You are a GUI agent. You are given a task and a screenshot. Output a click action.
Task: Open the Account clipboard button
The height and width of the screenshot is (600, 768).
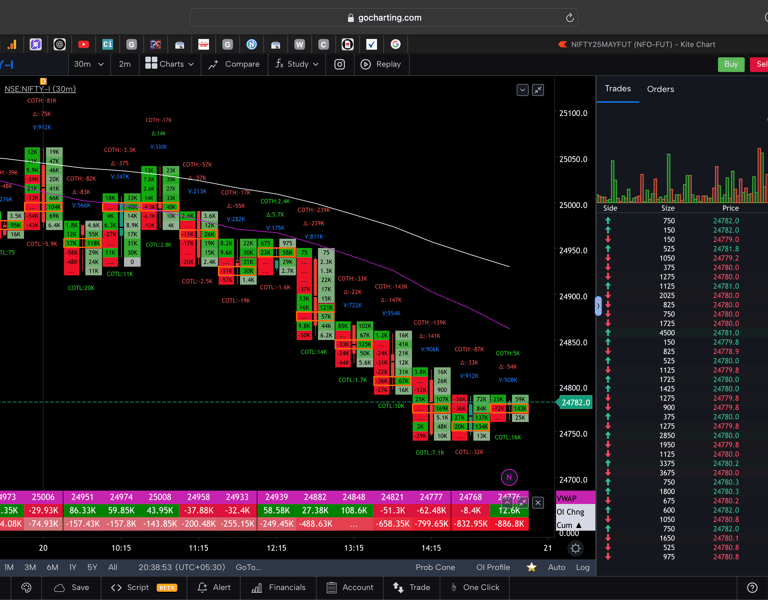(x=352, y=587)
